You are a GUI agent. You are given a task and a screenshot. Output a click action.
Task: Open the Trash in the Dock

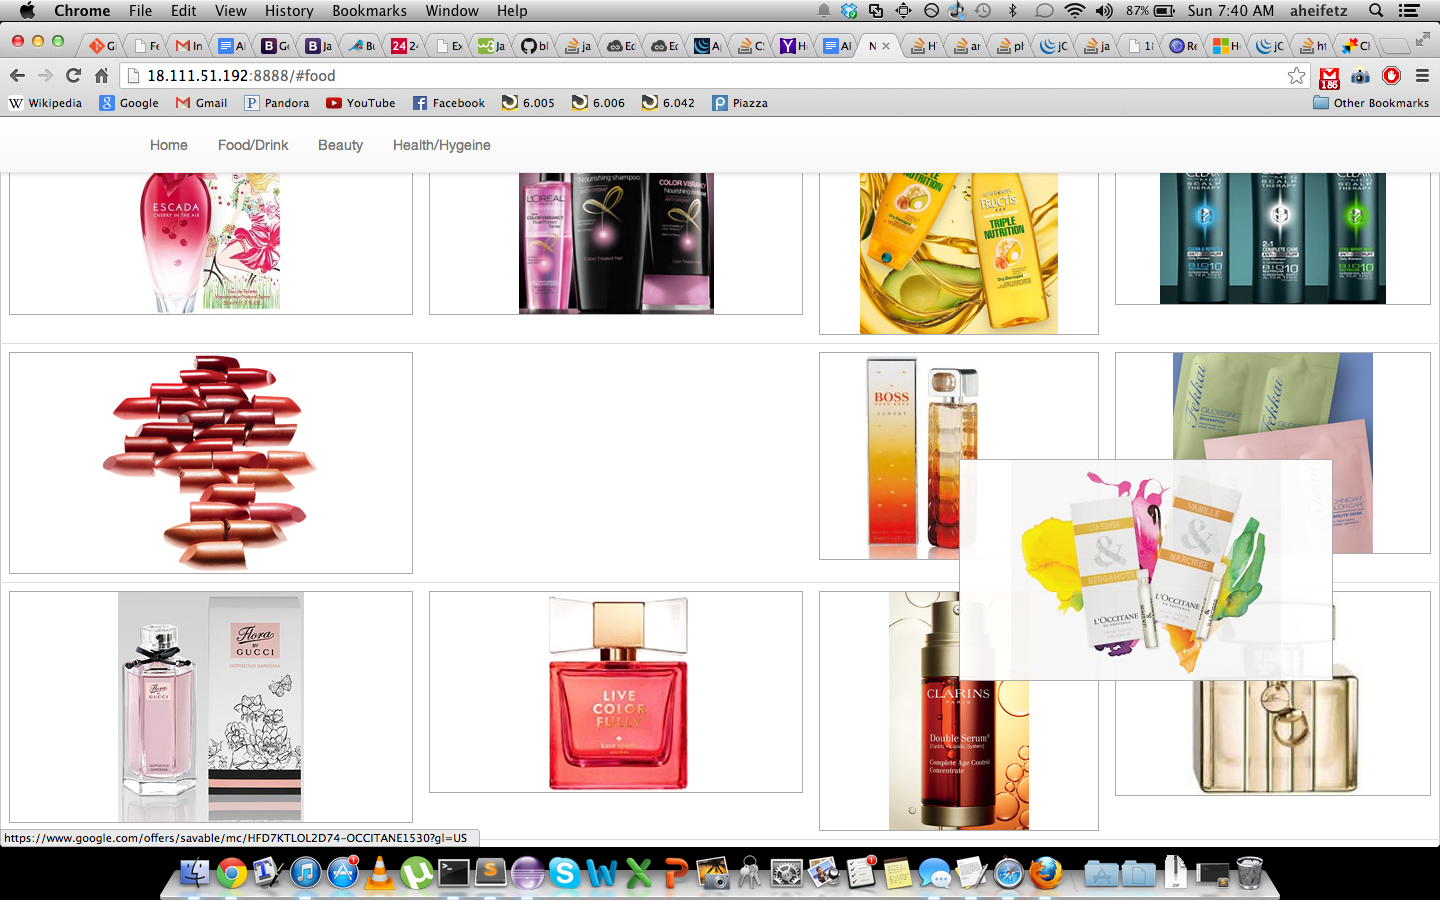pyautogui.click(x=1249, y=872)
